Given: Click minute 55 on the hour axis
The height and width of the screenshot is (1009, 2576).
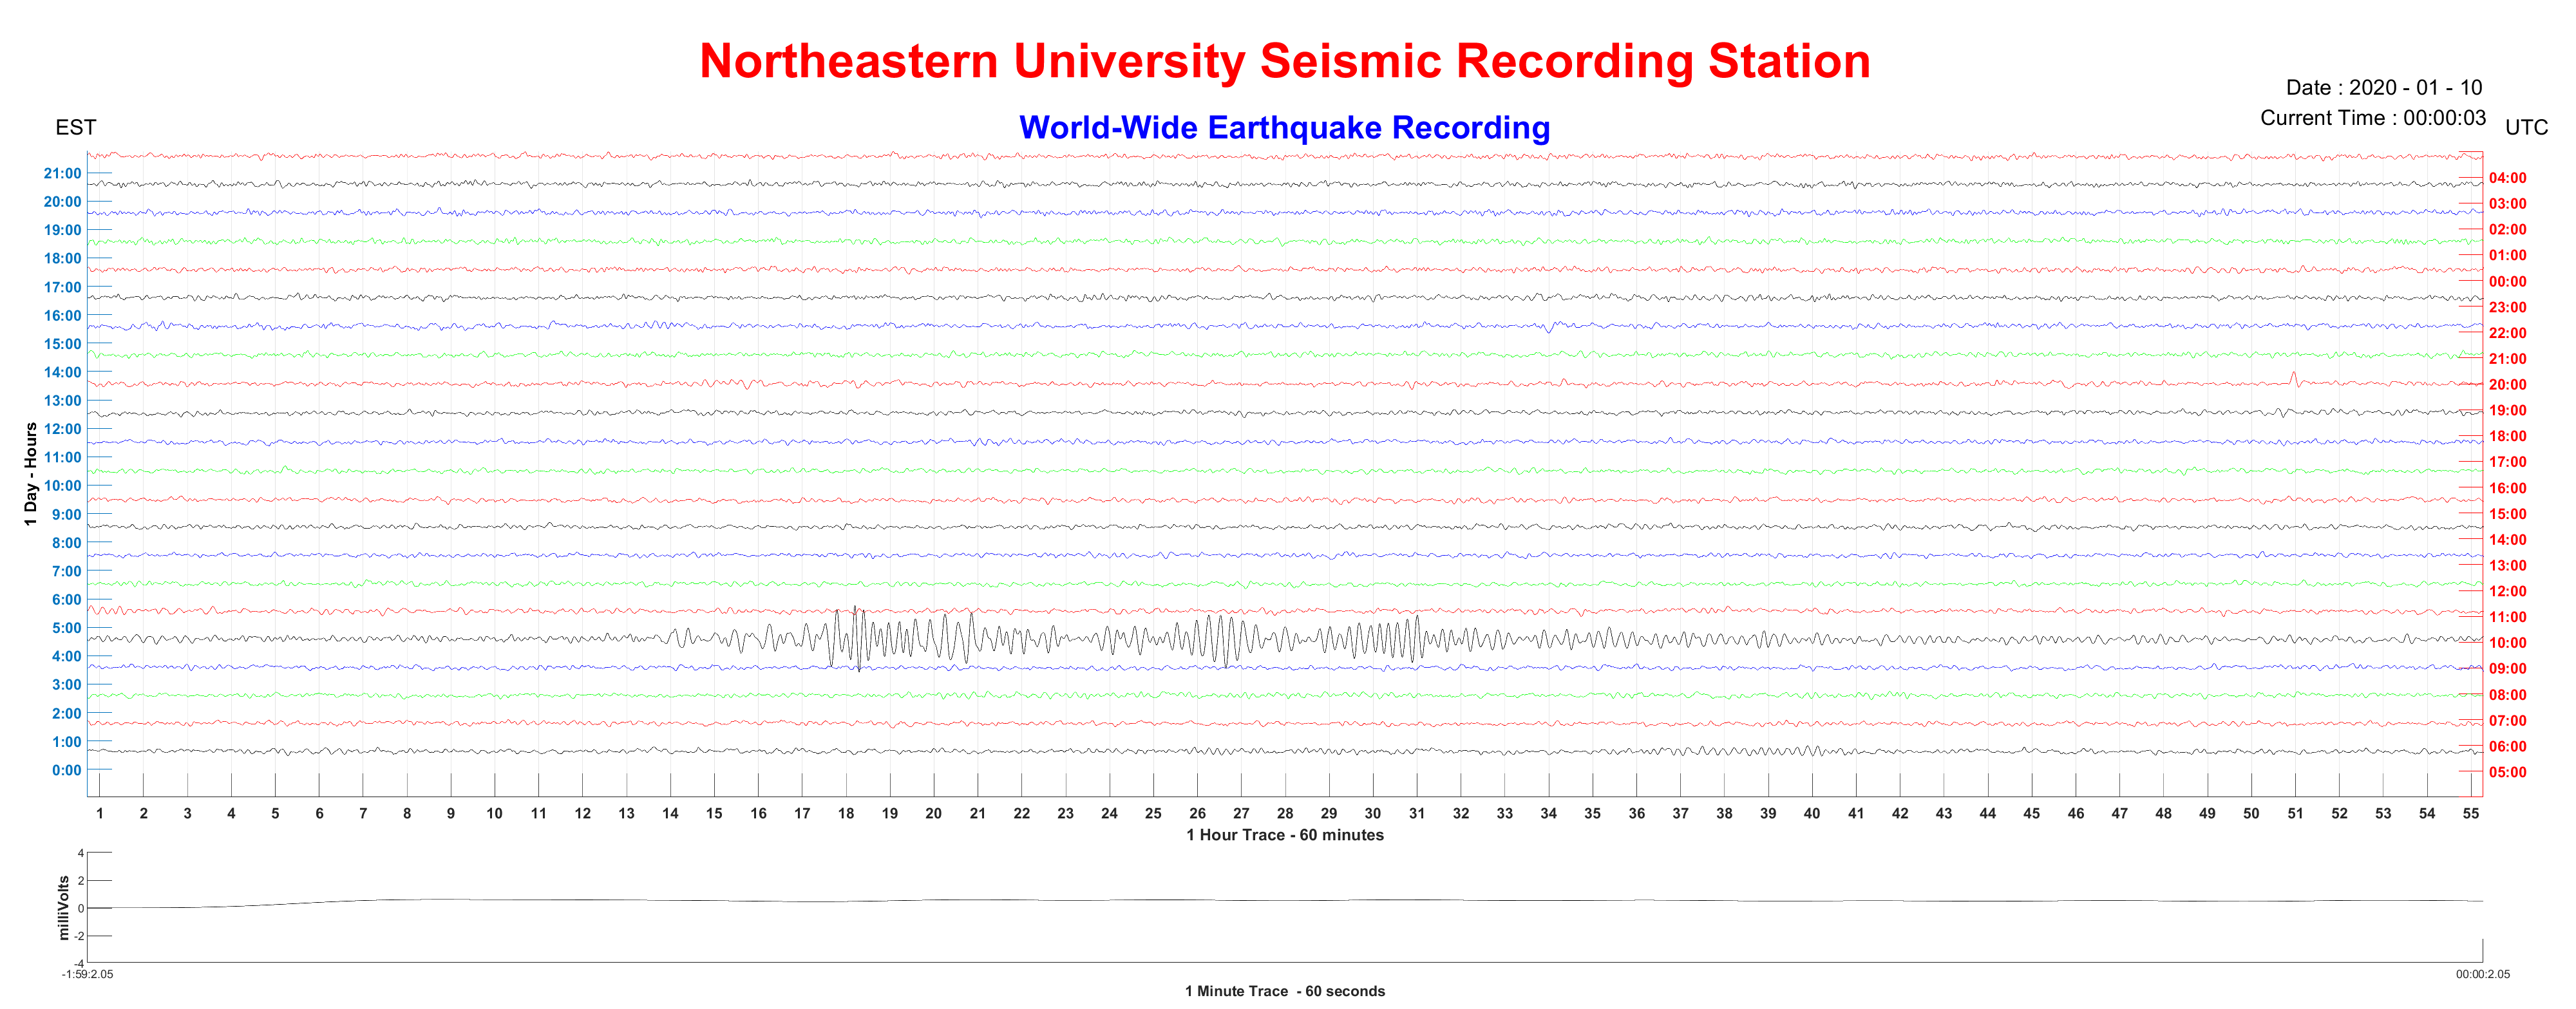Looking at the screenshot, I should [2471, 813].
